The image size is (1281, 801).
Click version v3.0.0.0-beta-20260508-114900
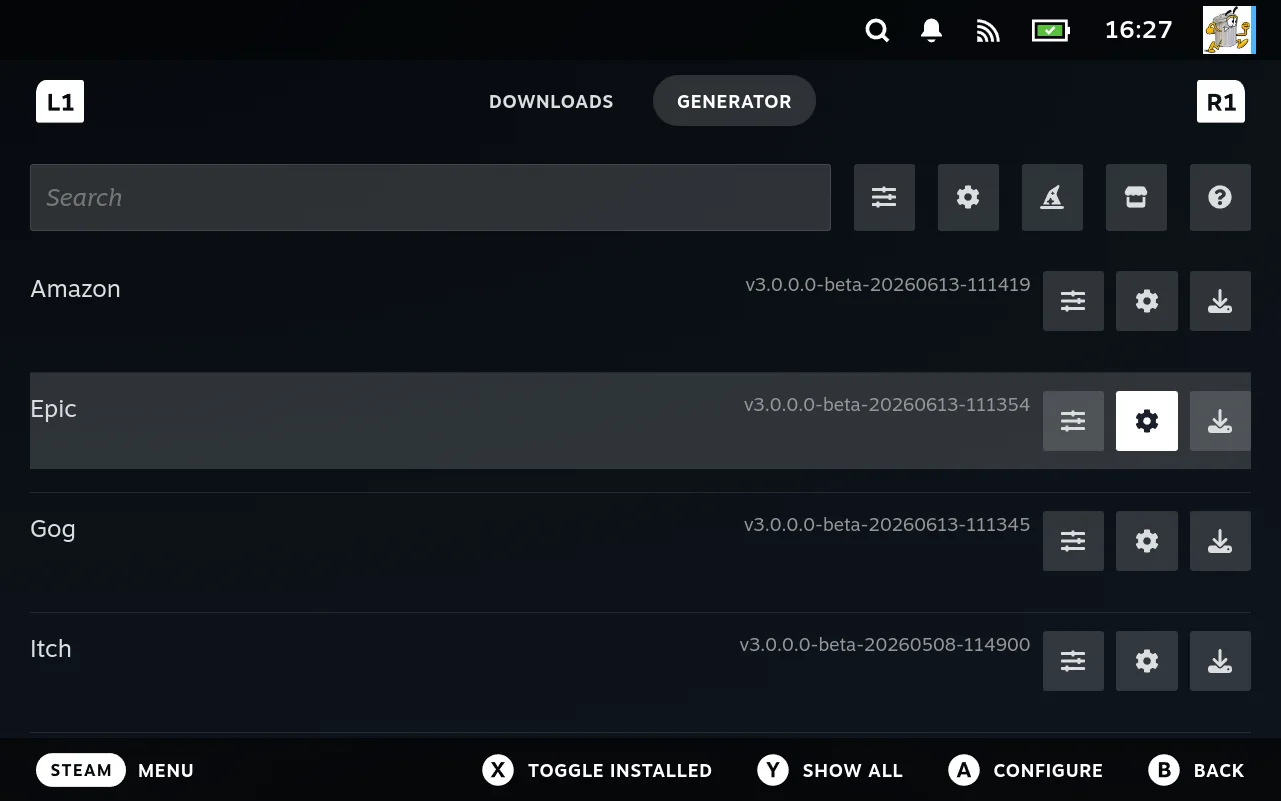(x=885, y=645)
